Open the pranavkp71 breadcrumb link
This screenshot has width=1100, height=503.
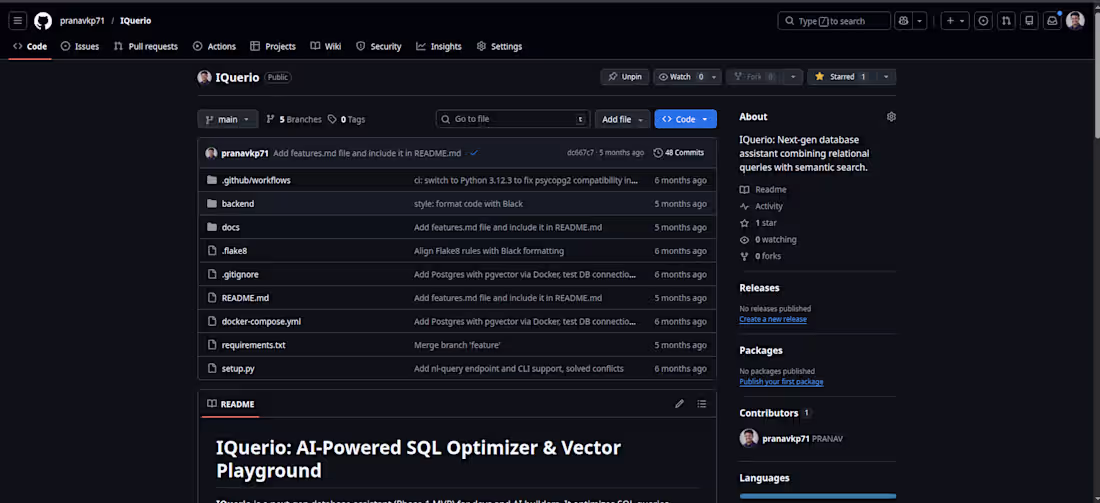[x=82, y=21]
